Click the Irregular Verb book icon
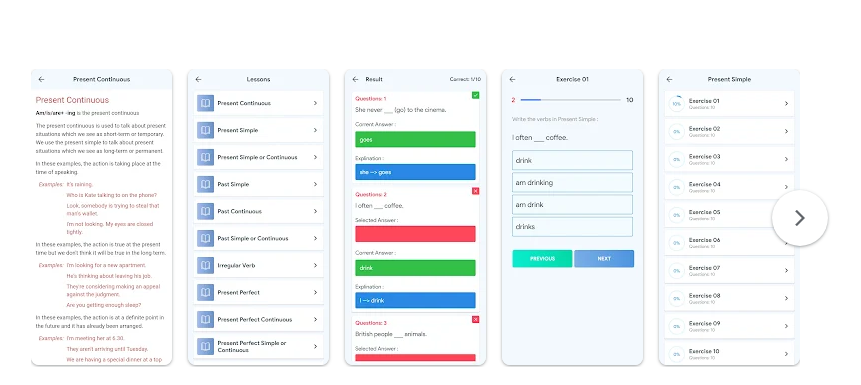Screen dimensions: 861x385 [x=205, y=265]
